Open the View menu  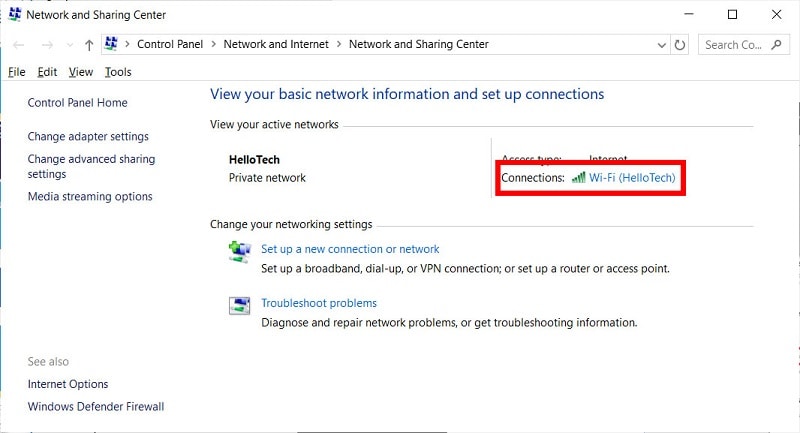[81, 72]
